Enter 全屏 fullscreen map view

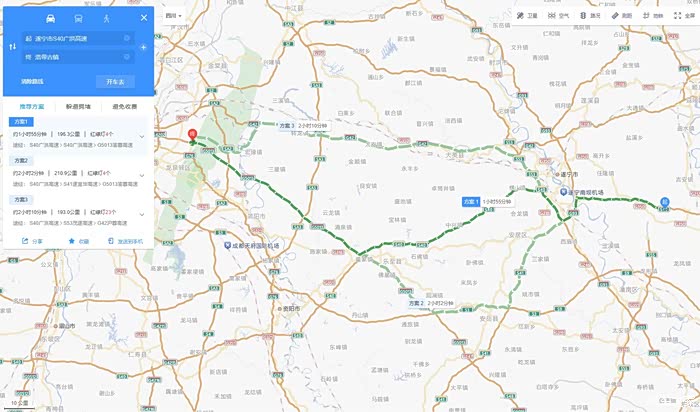685,16
